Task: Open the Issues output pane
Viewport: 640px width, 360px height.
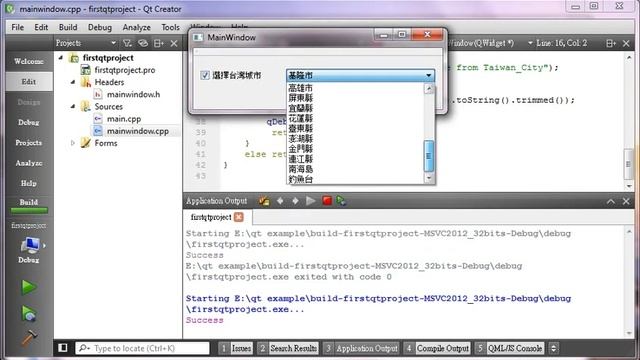Action: (x=236, y=348)
